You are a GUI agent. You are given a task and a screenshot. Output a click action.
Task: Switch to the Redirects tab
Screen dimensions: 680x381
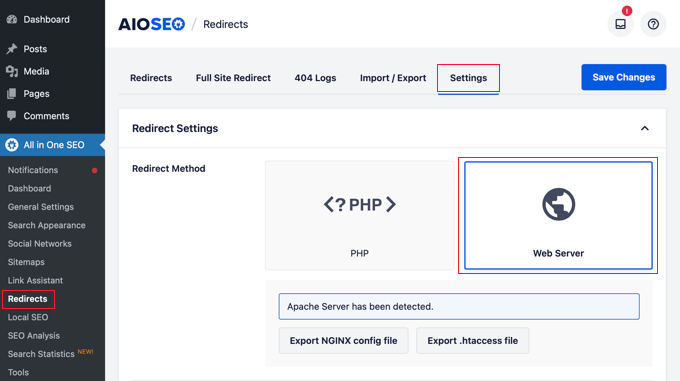tap(151, 78)
